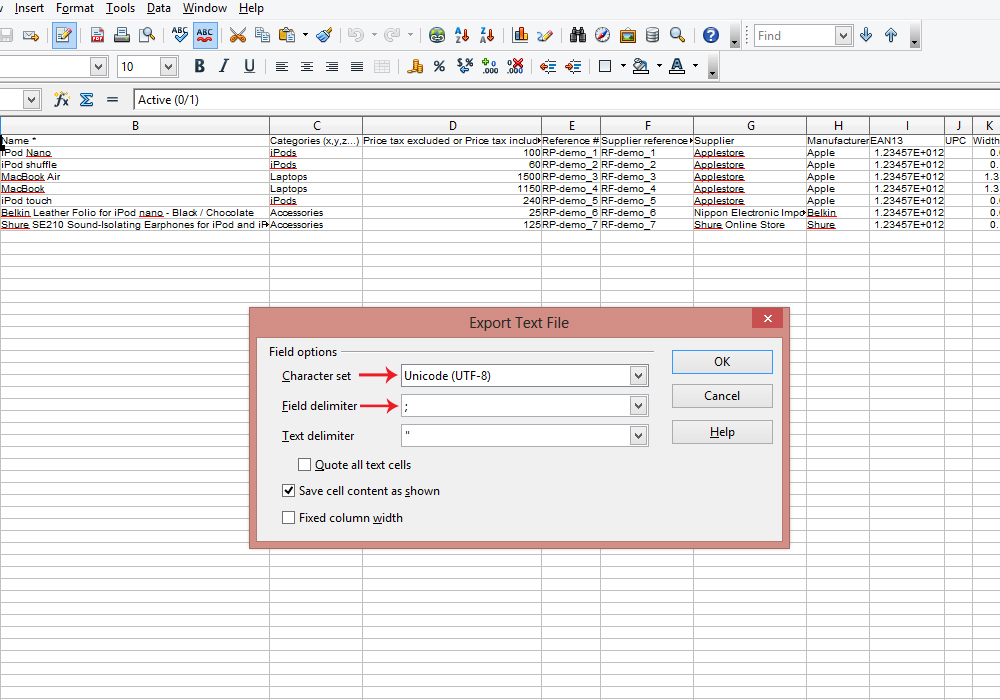Click Cancel in Export Text File
This screenshot has height=700, width=1000.
coord(722,396)
